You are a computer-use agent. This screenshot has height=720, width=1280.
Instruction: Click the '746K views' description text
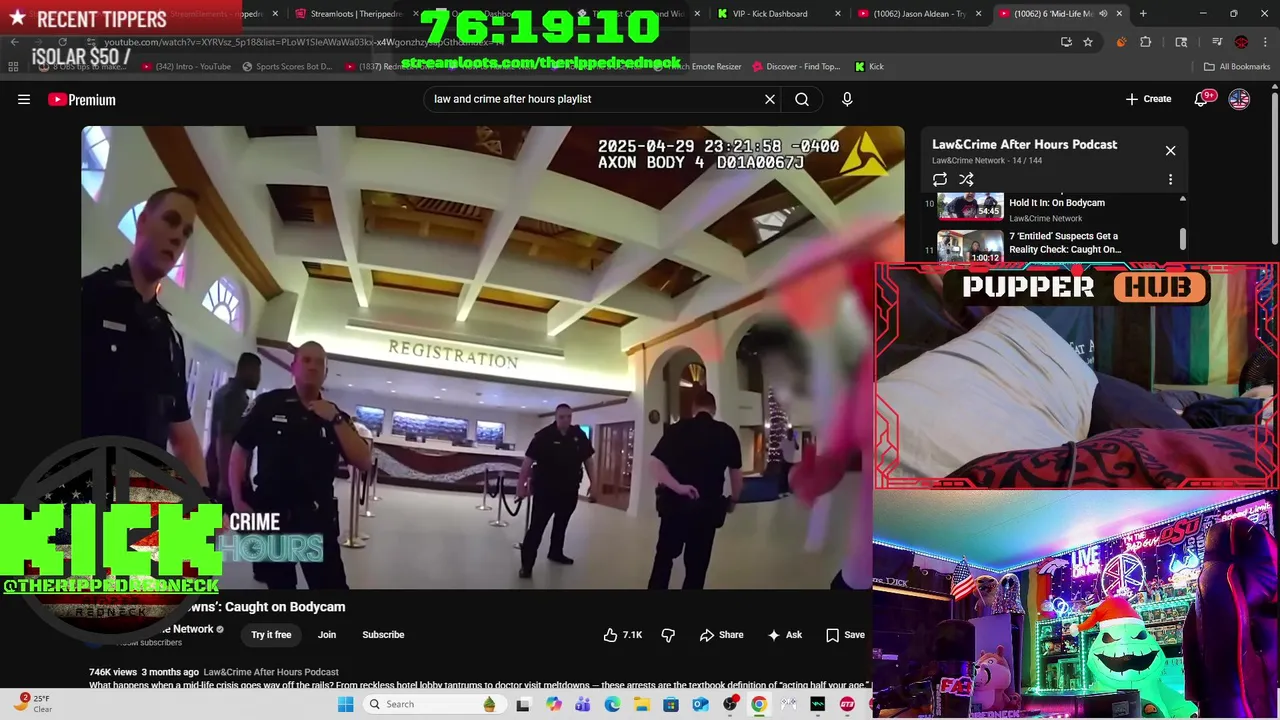point(113,672)
